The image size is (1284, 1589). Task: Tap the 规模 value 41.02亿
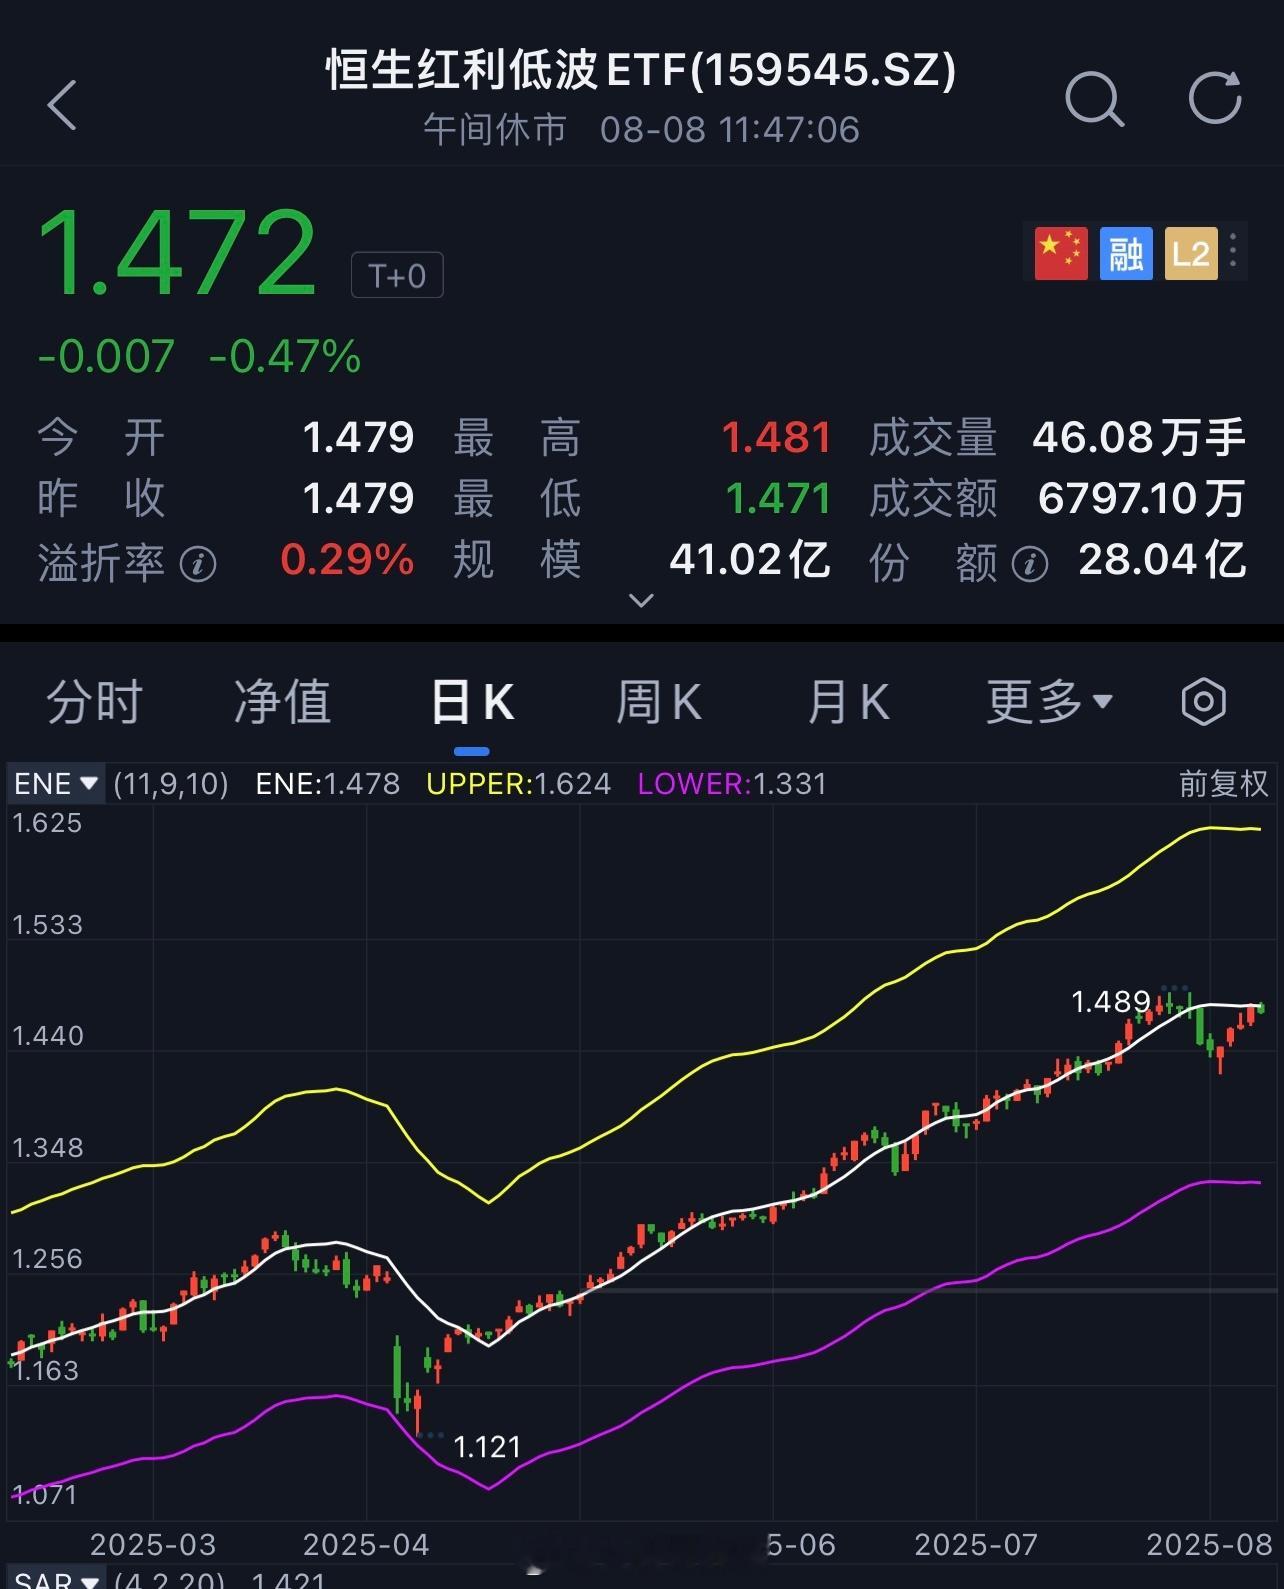click(750, 560)
